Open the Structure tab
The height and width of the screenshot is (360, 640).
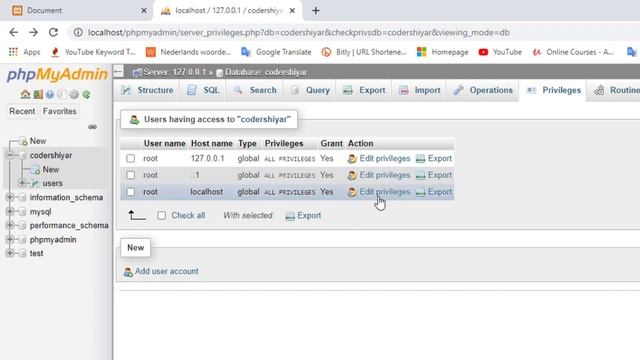pyautogui.click(x=147, y=90)
